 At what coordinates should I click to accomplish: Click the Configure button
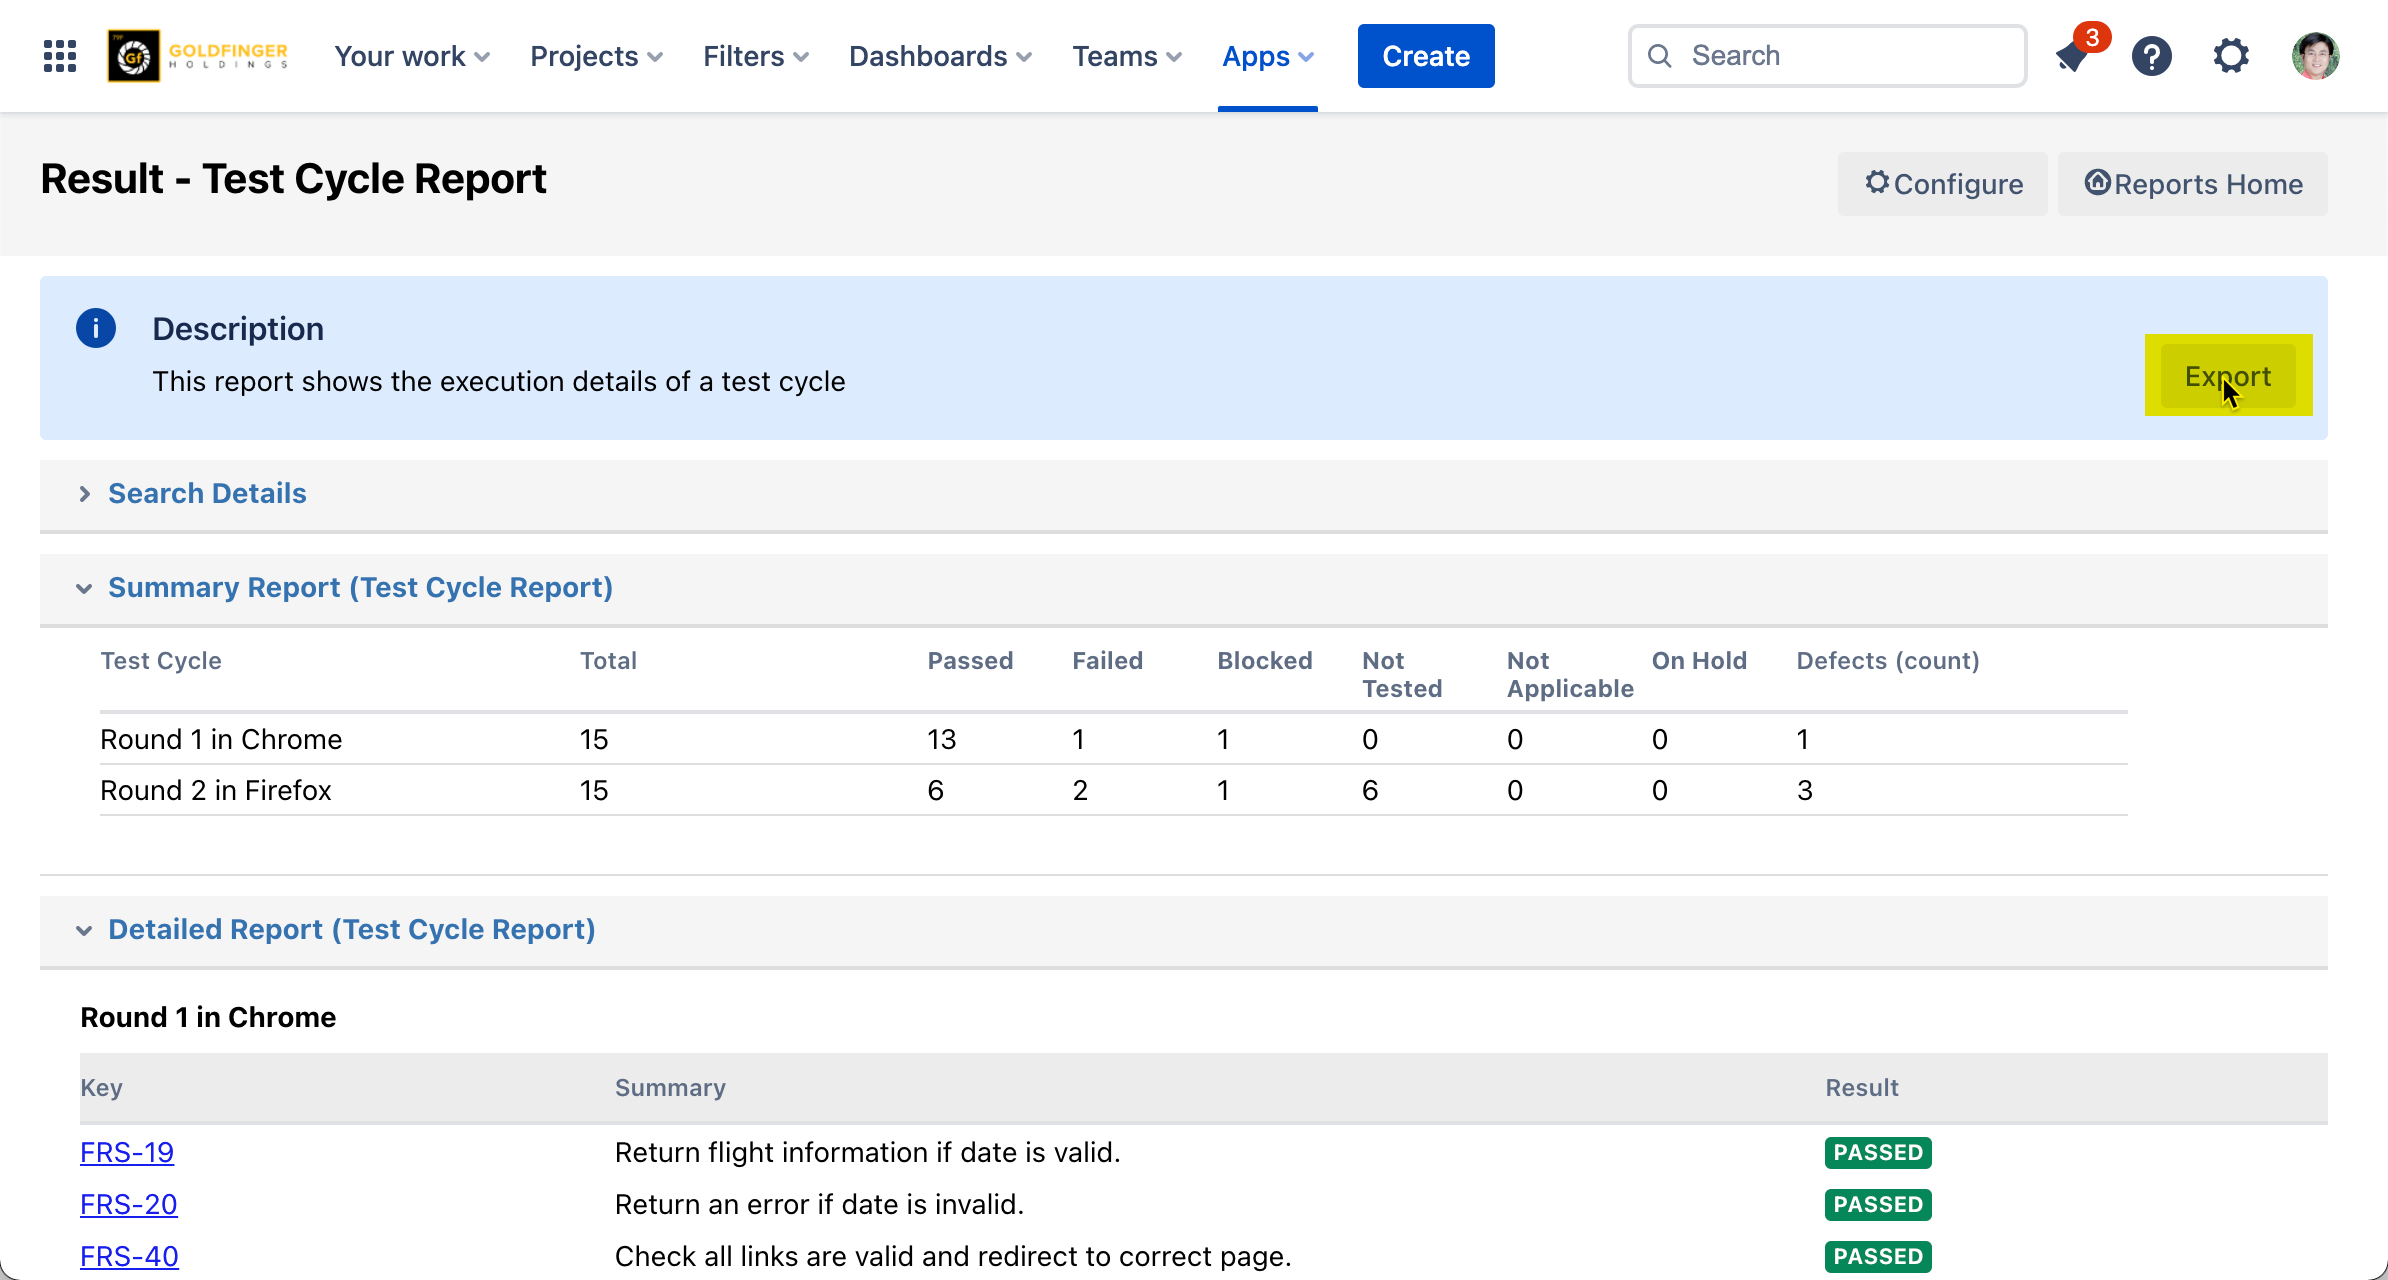coord(1943,184)
